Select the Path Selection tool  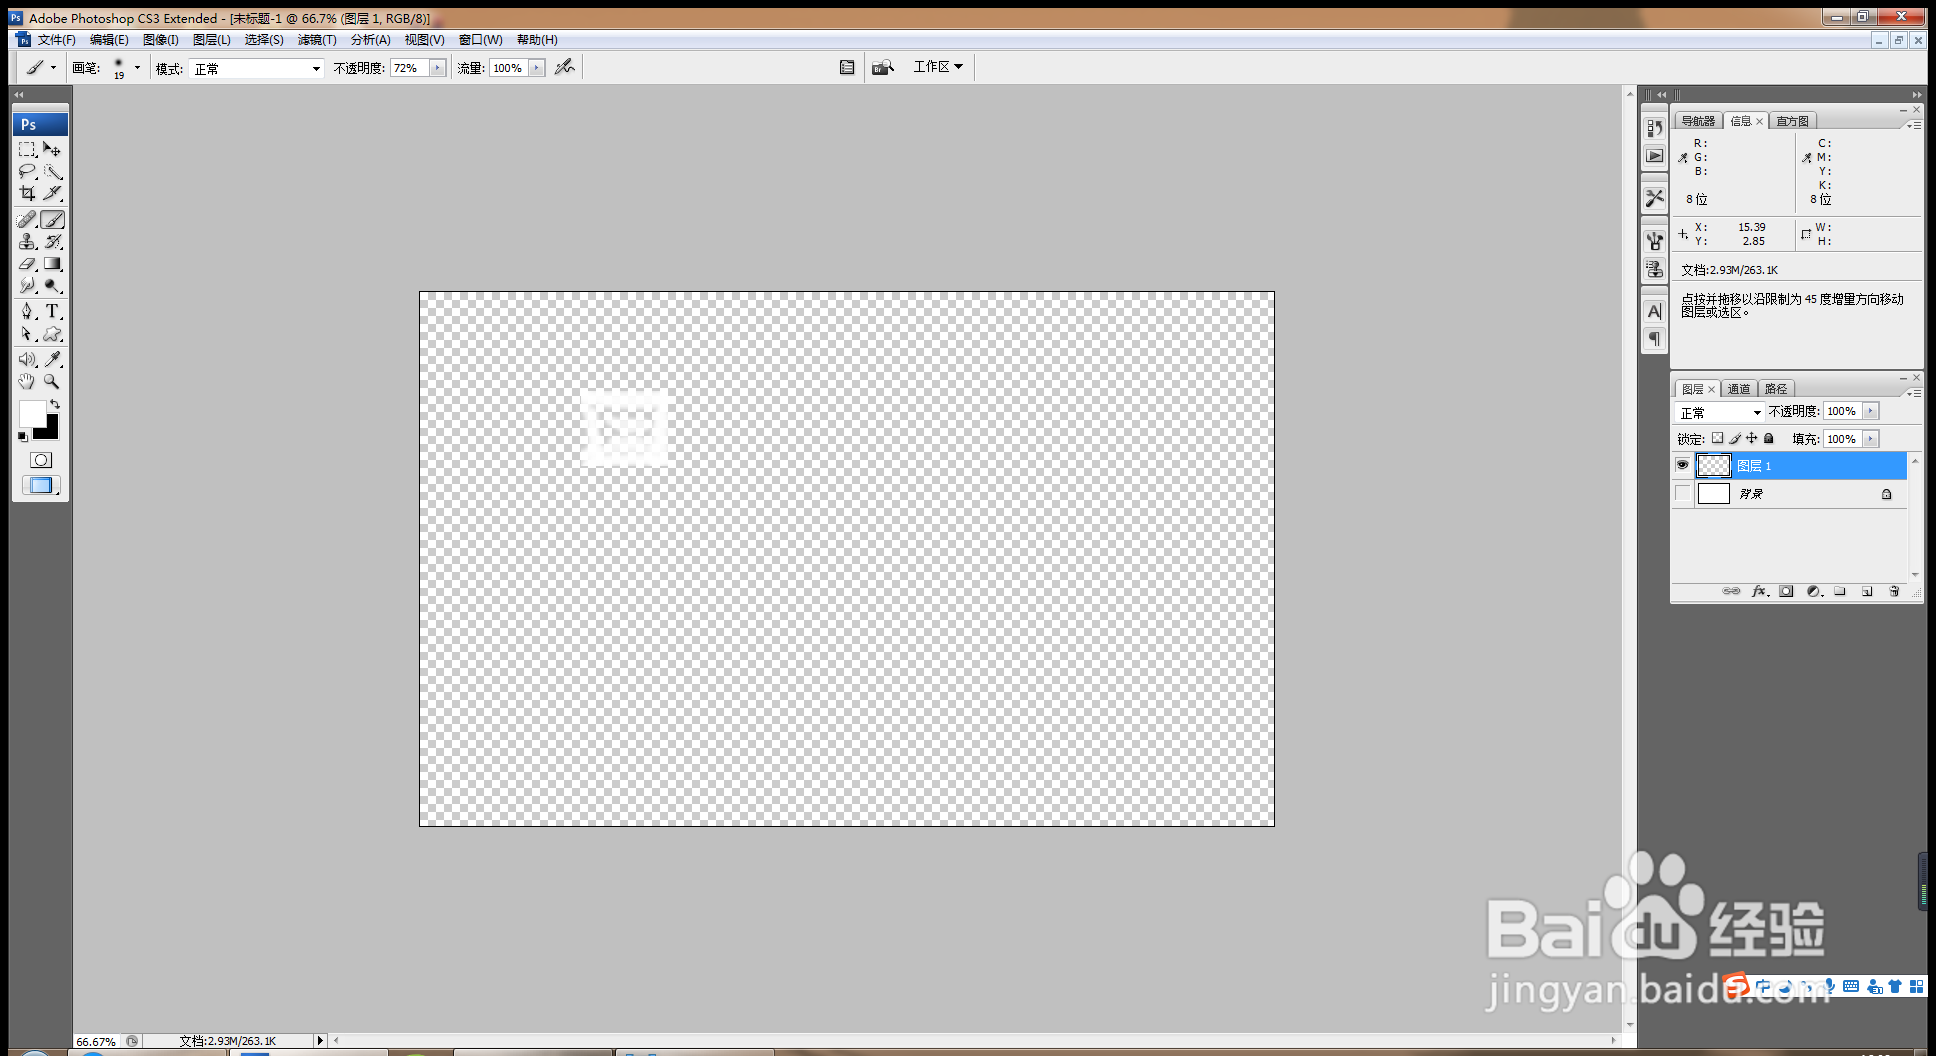[27, 335]
